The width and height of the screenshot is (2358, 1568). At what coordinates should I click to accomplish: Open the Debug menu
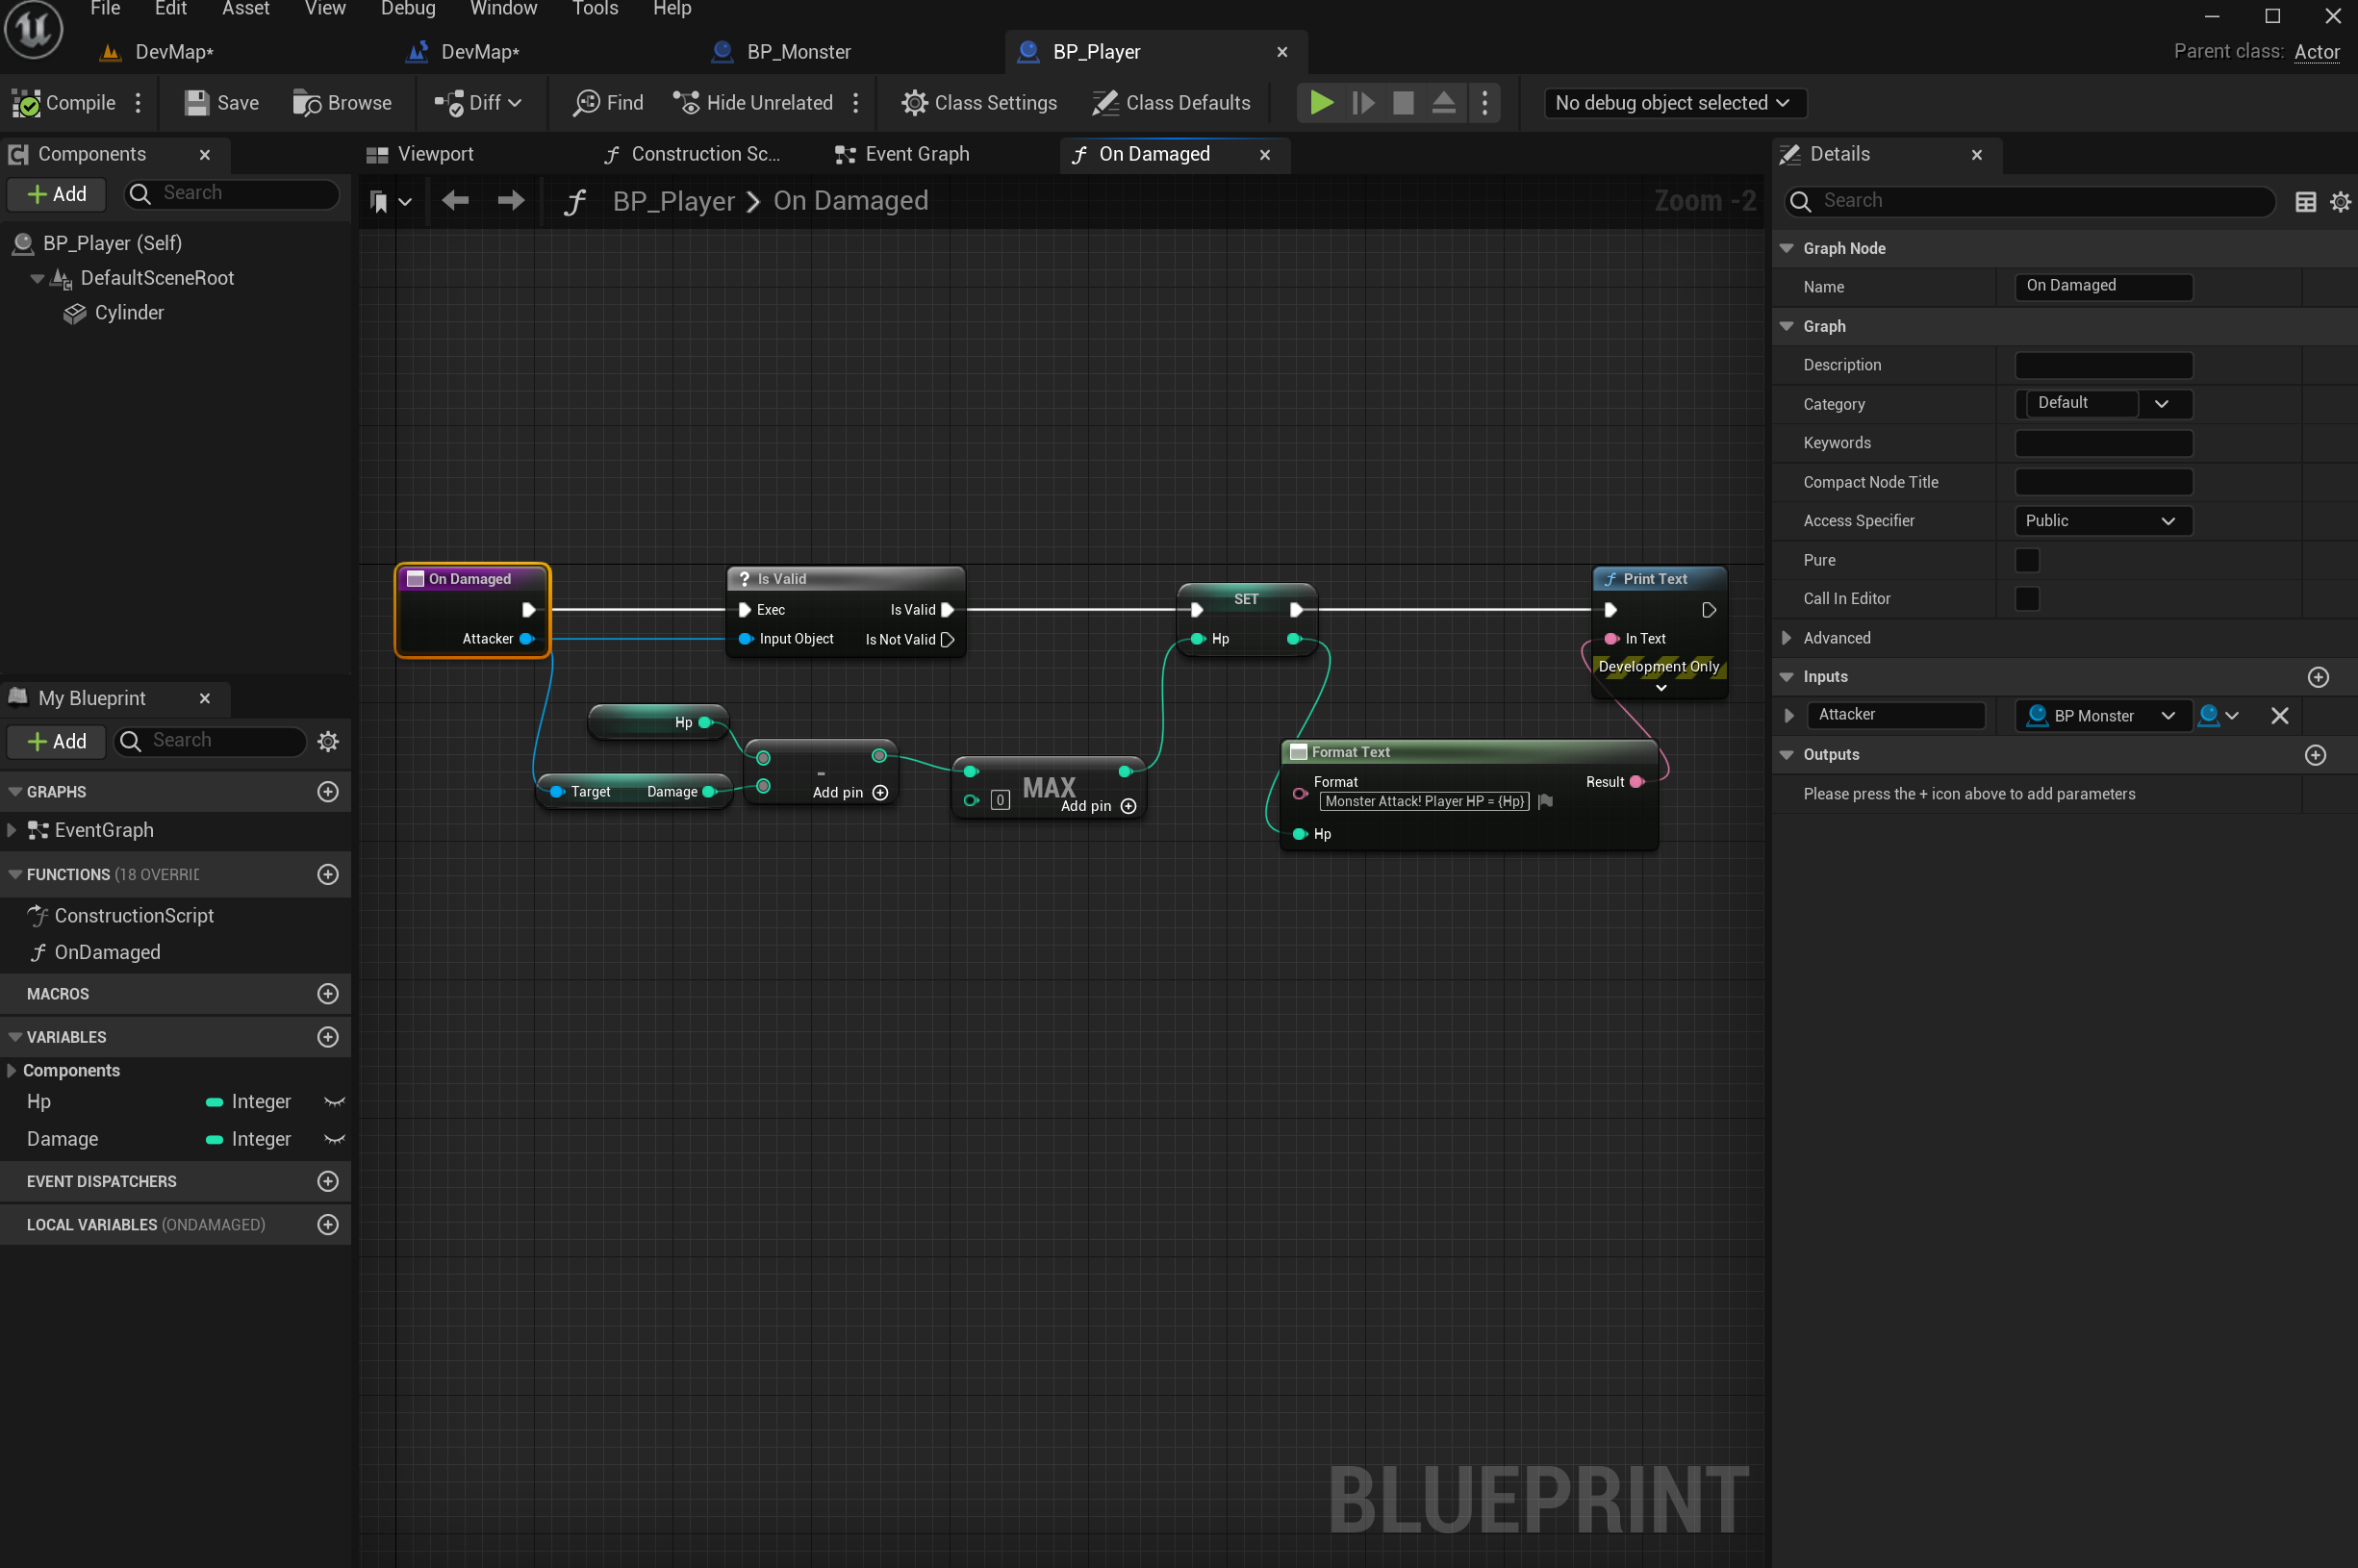408,9
